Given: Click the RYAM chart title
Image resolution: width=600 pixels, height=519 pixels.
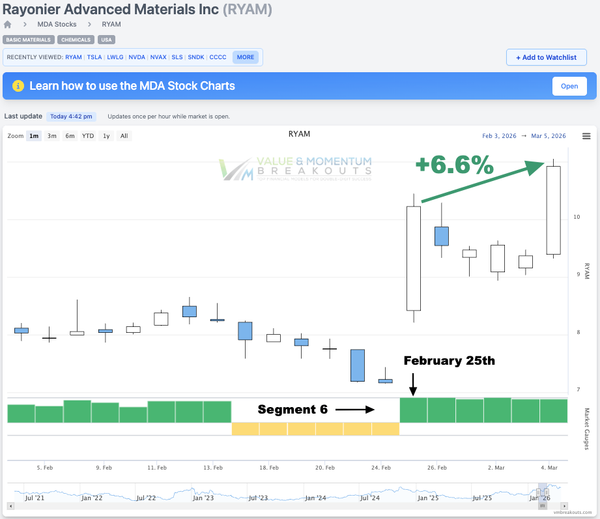Looking at the screenshot, I should [x=299, y=134].
